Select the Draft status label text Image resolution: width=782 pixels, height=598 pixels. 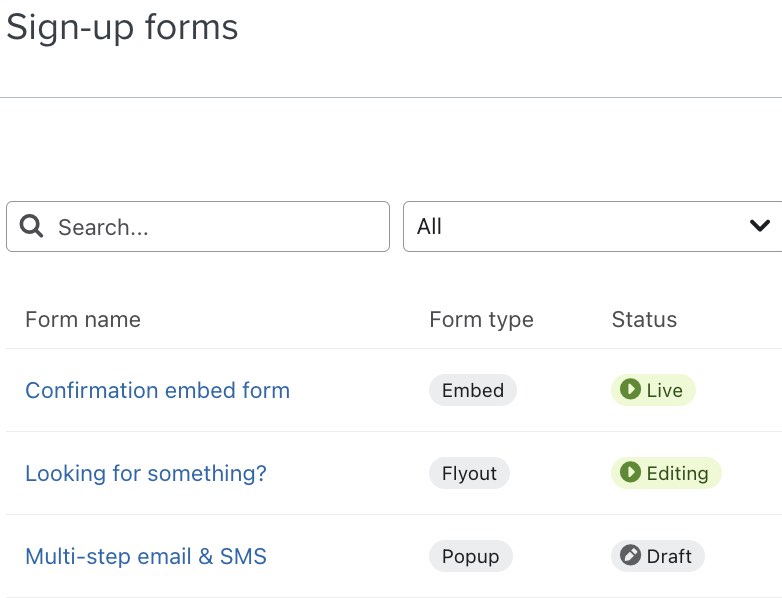(669, 556)
